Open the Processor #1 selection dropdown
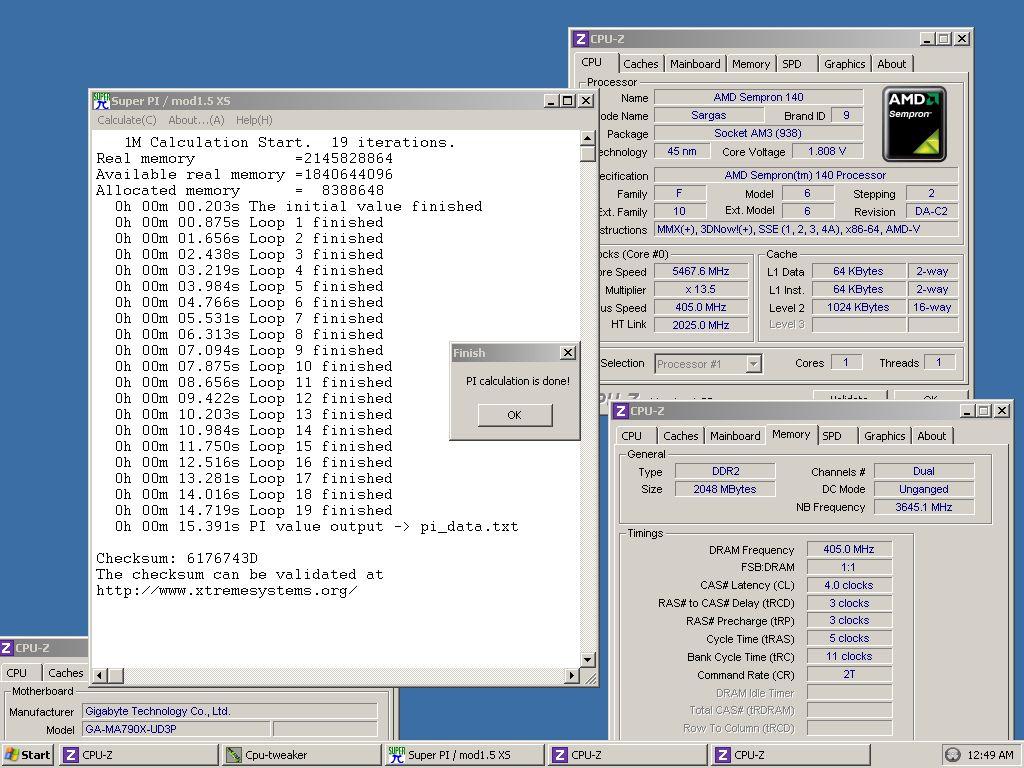 click(754, 364)
